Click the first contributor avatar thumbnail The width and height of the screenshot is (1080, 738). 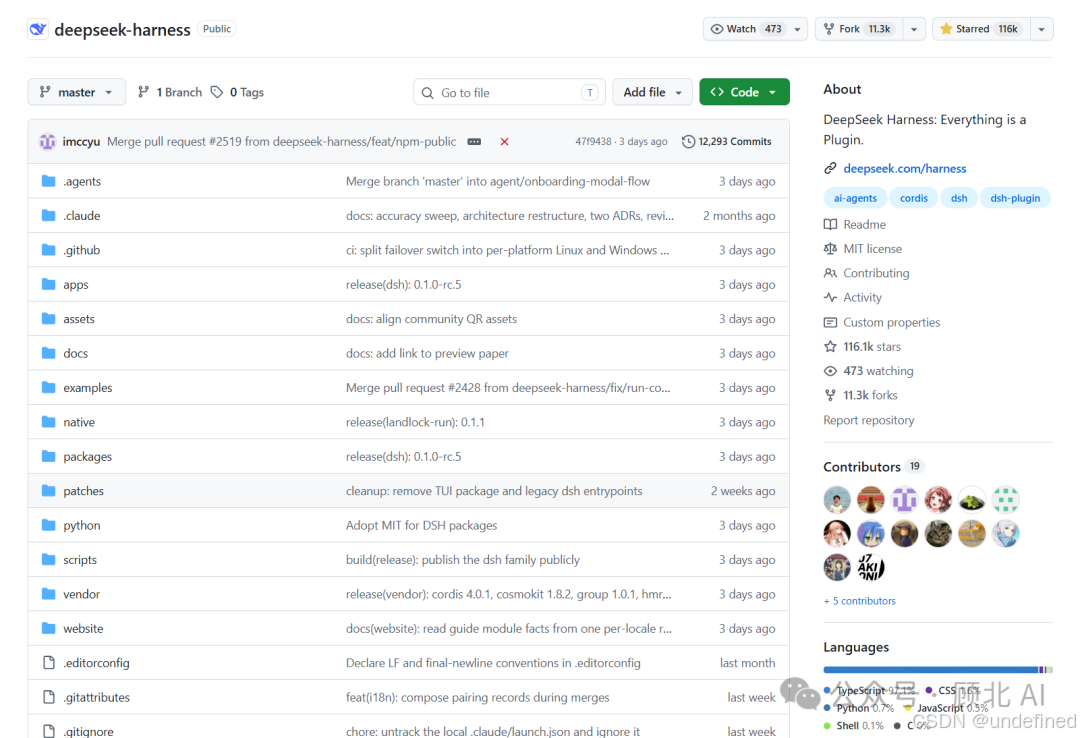click(837, 500)
